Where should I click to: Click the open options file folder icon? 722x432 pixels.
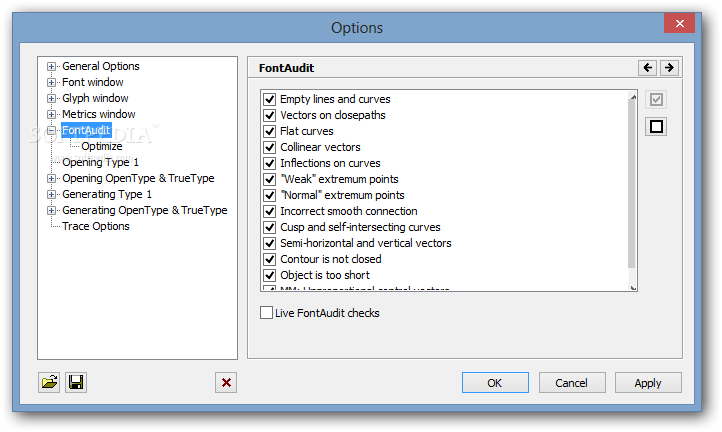pos(49,382)
